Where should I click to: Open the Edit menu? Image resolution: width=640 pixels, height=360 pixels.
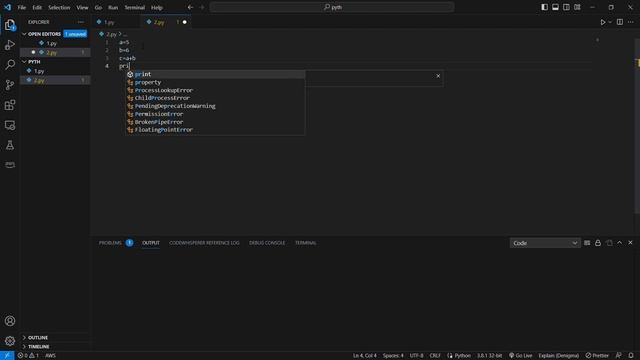37,7
